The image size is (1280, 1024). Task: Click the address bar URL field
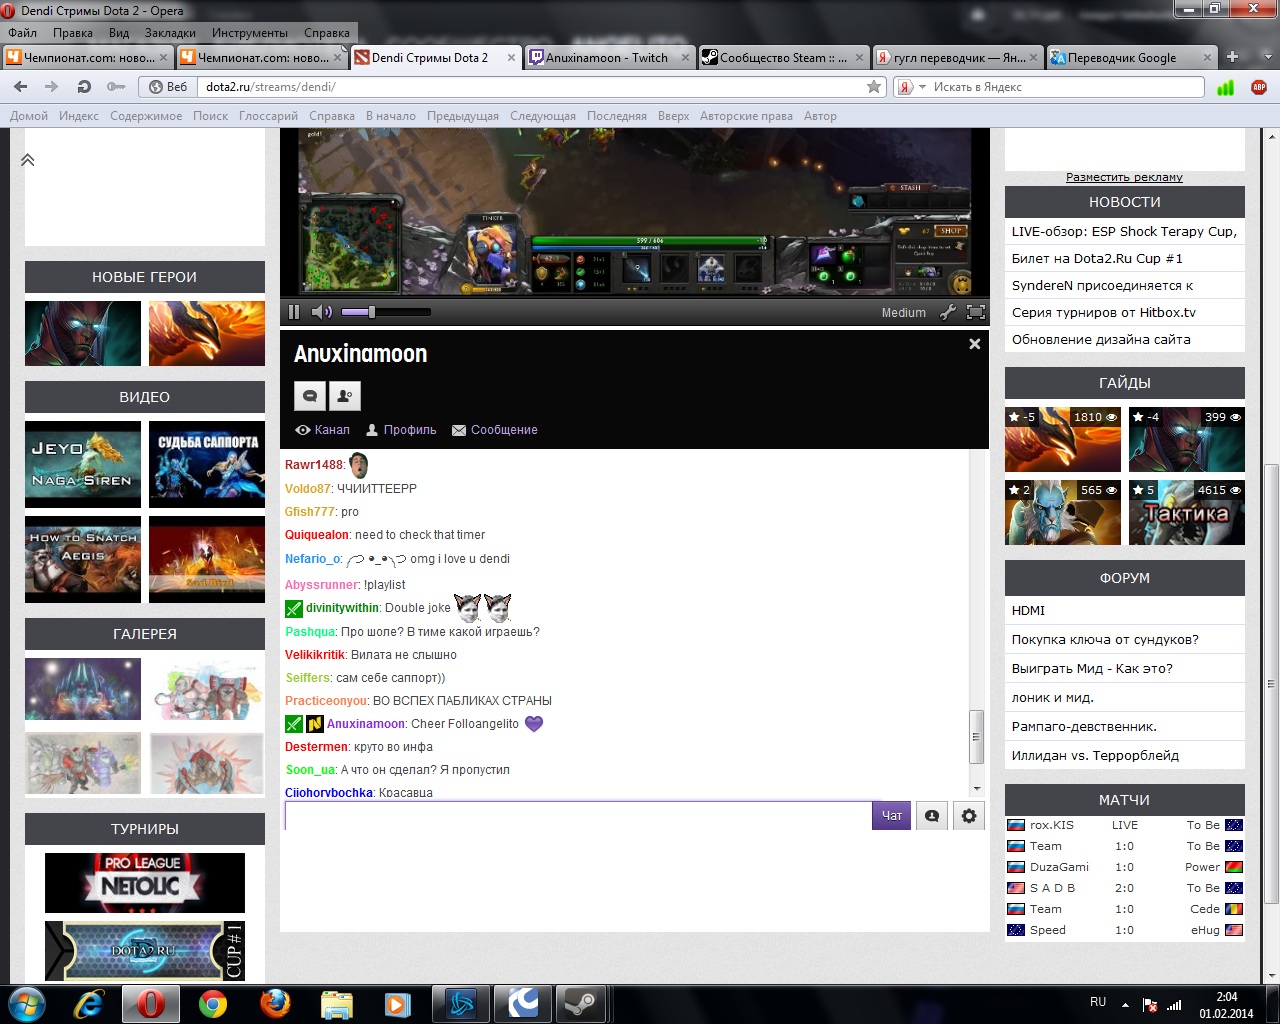[x=530, y=87]
